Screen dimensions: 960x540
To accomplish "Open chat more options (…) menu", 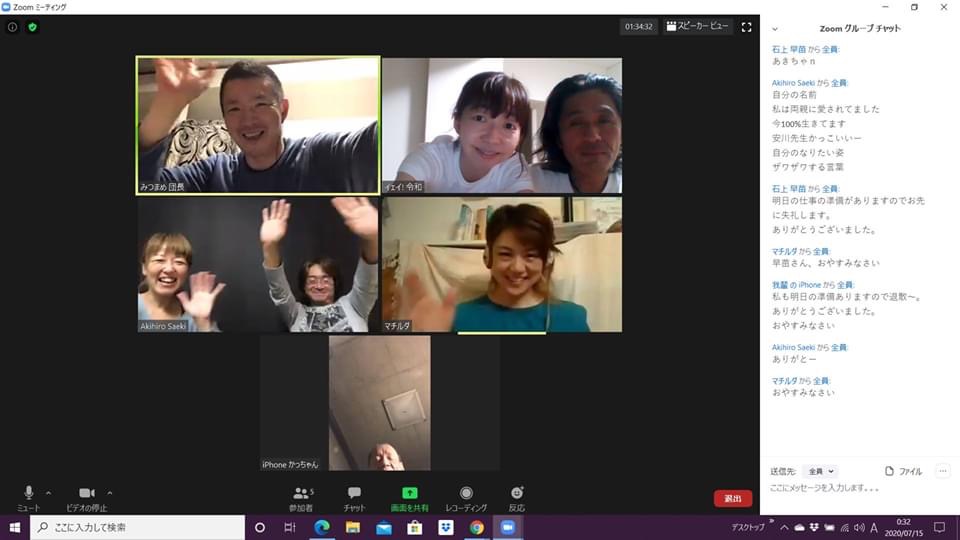I will [942, 471].
